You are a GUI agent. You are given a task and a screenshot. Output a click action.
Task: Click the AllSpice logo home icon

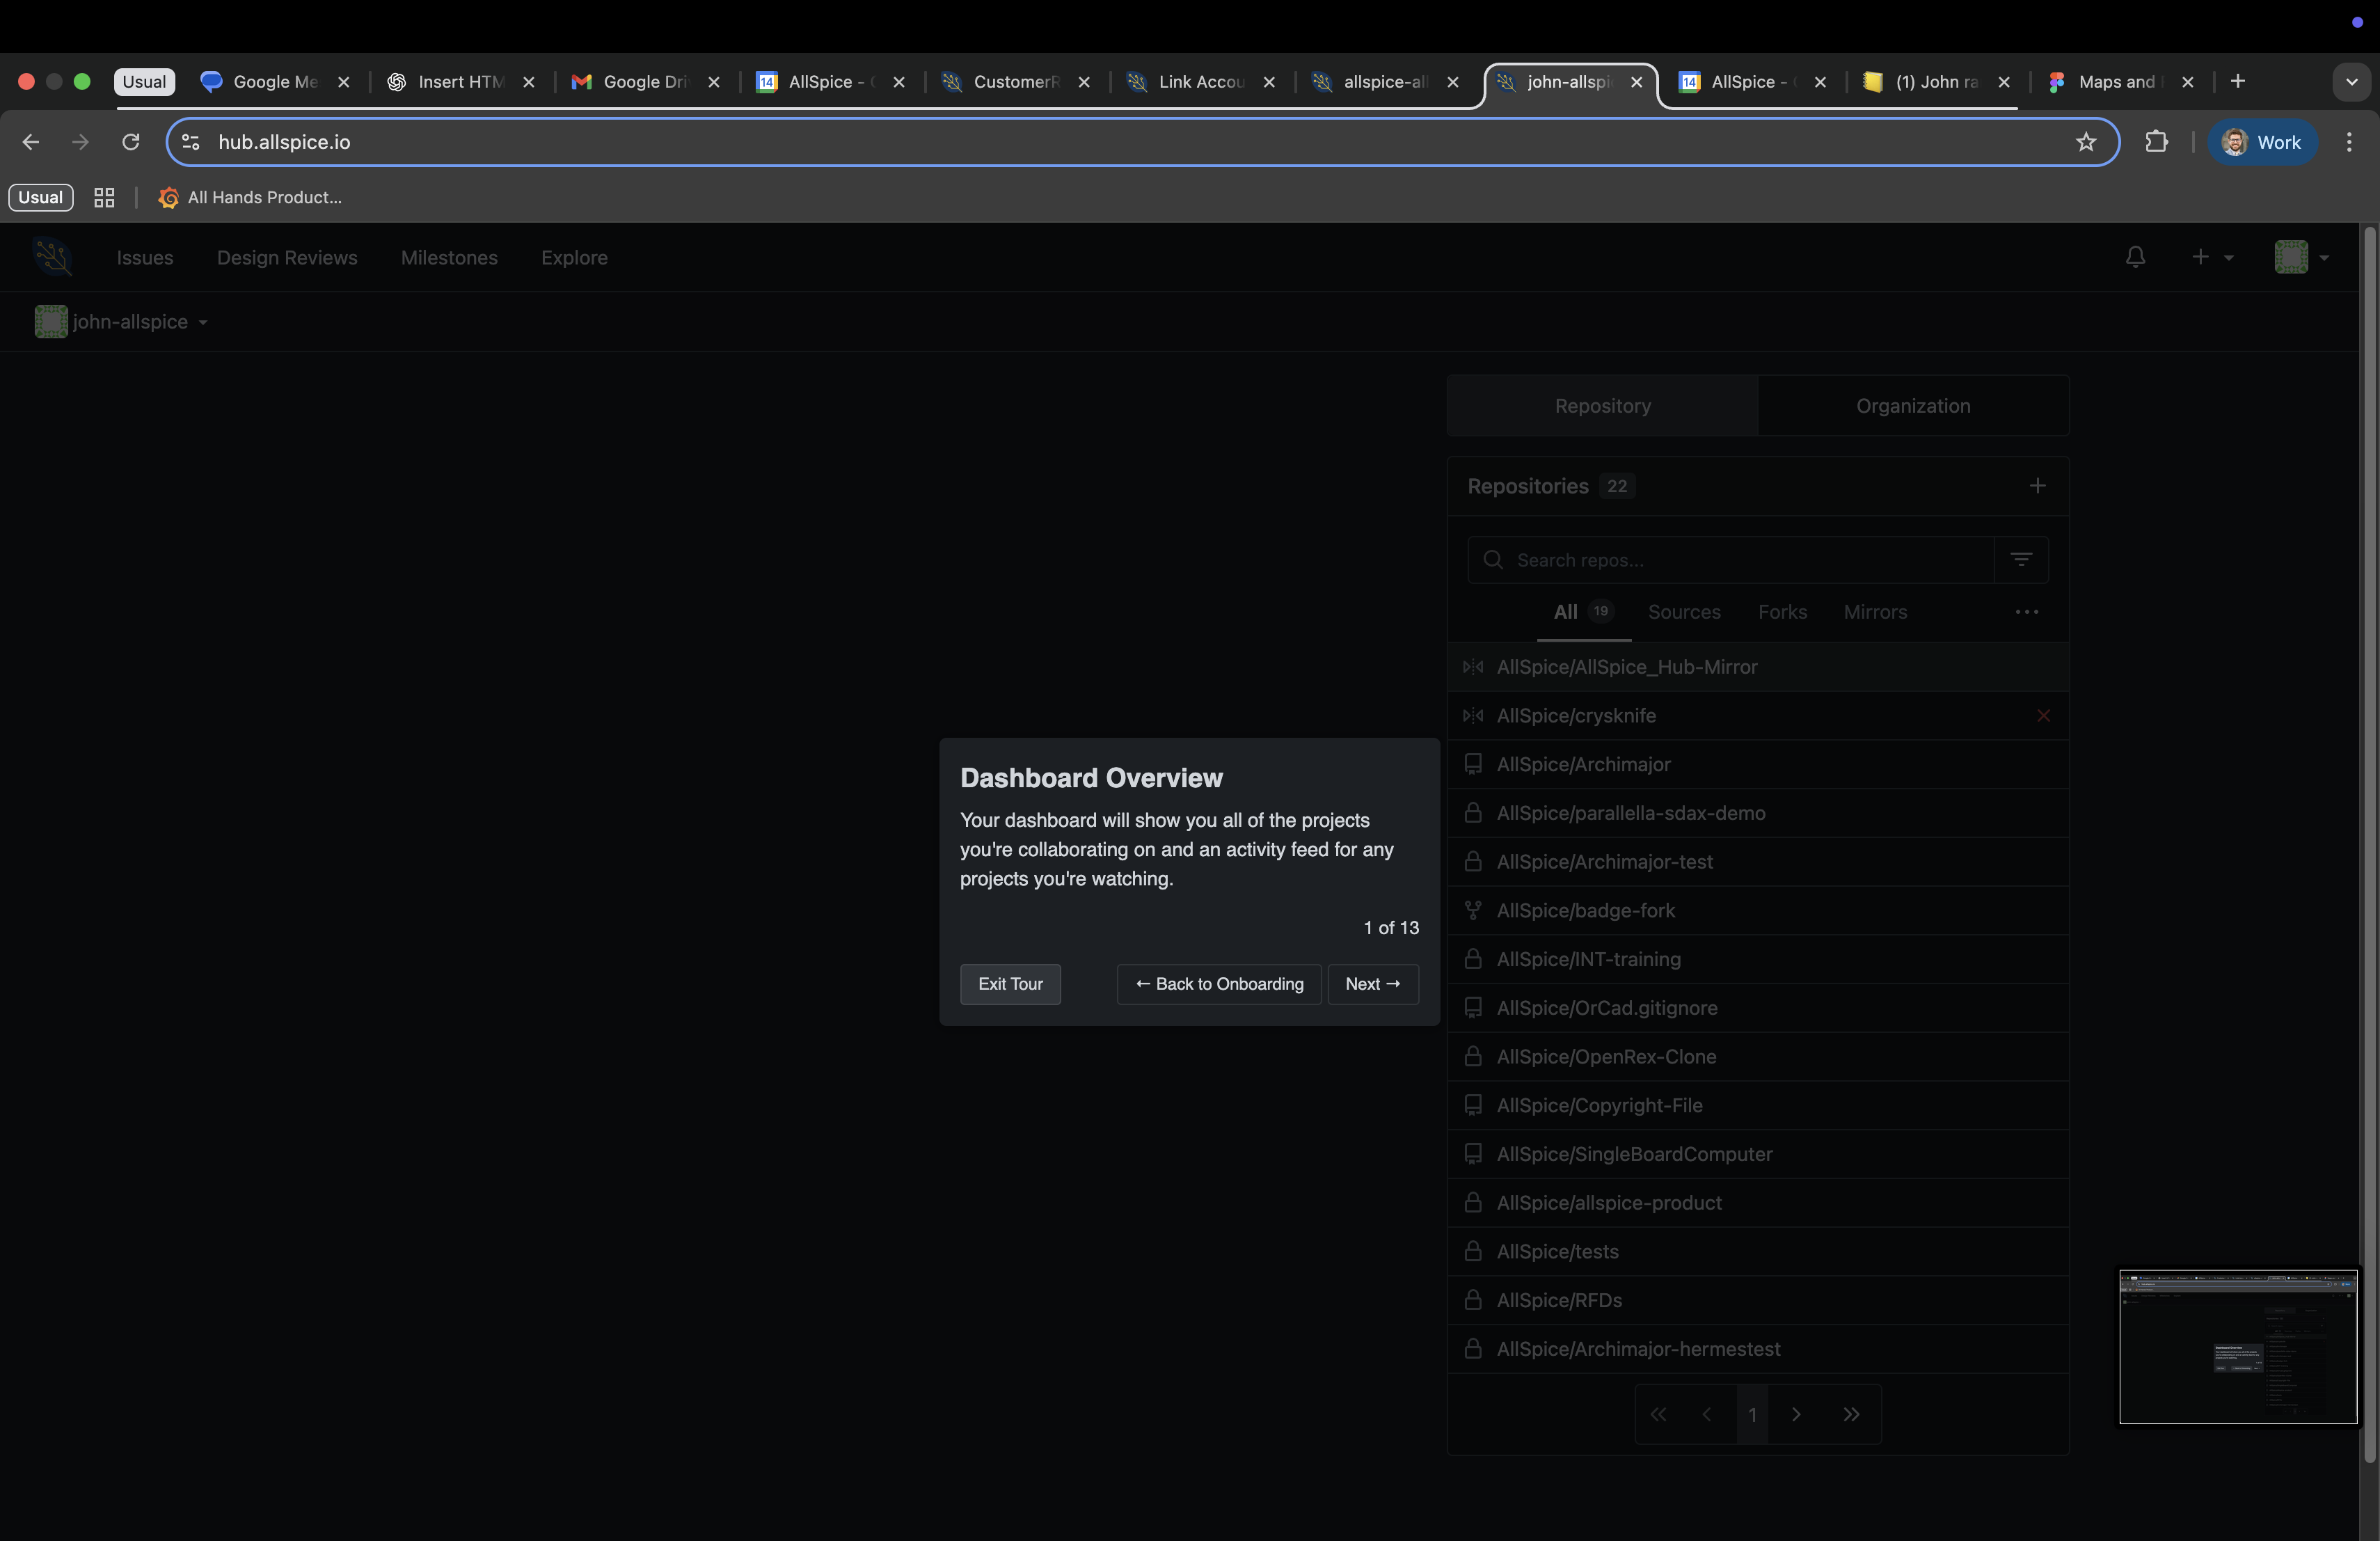(52, 257)
